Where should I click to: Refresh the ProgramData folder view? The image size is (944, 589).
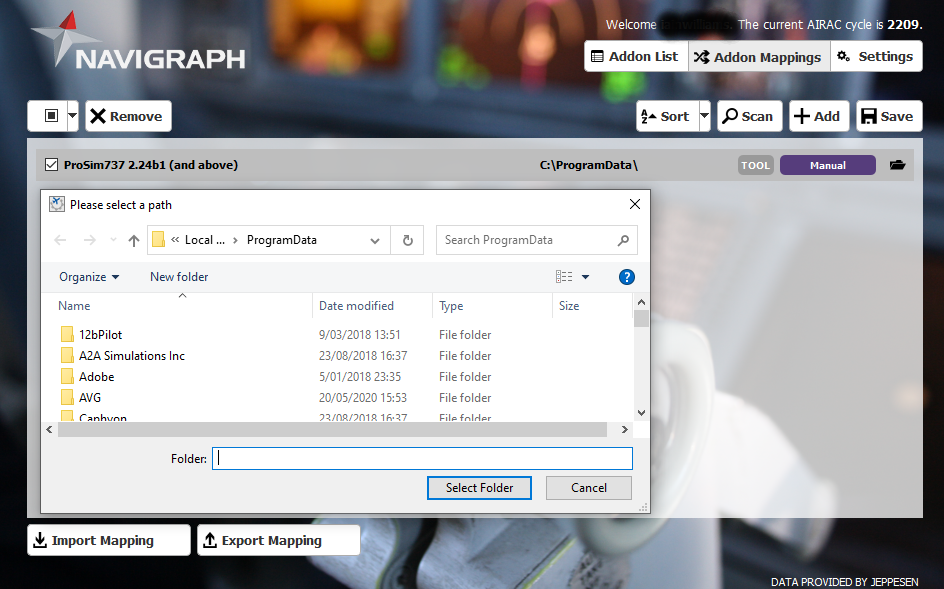tap(406, 240)
